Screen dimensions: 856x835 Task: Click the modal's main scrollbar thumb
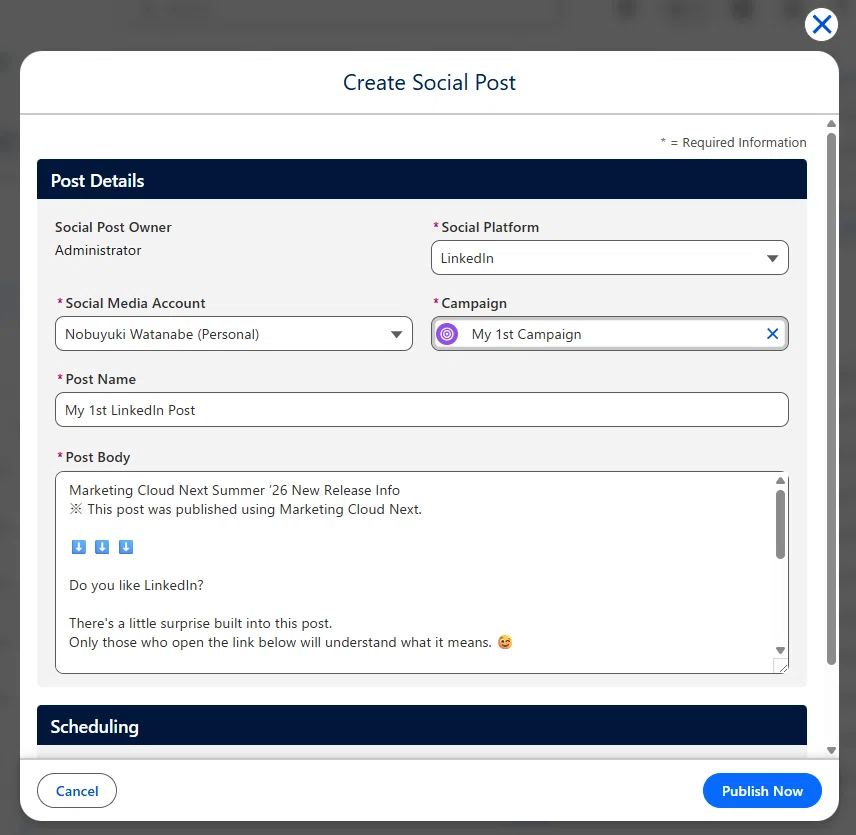tap(831, 398)
